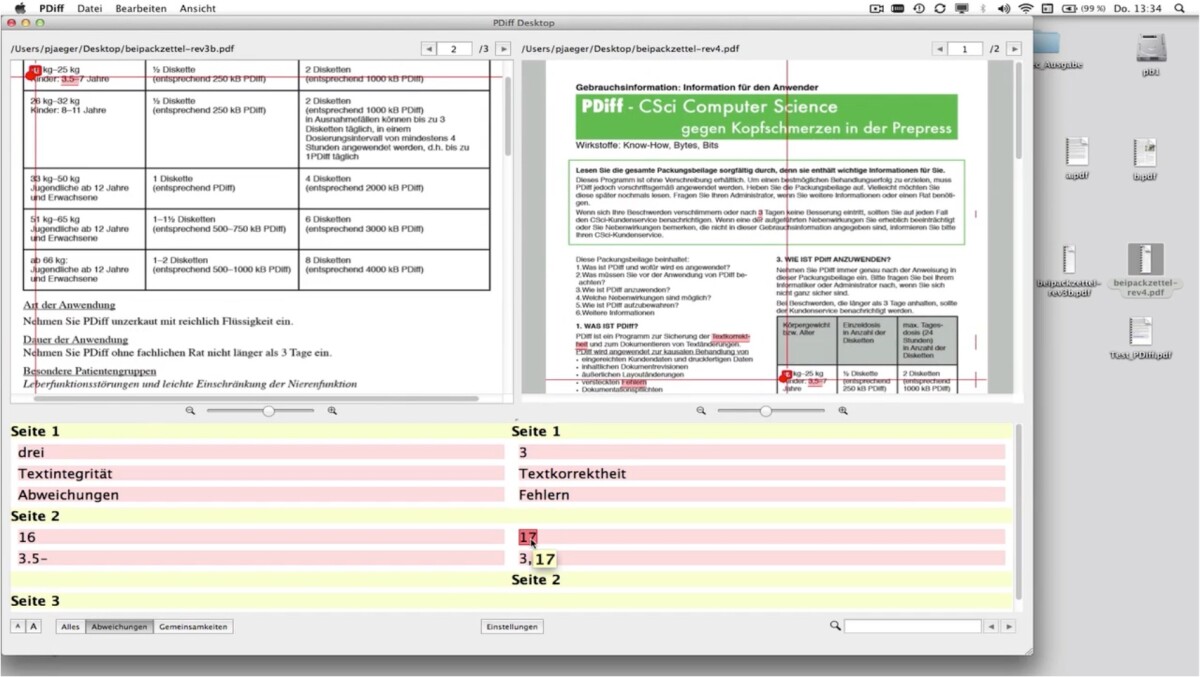Image resolution: width=1200 pixels, height=677 pixels.
Task: Jump to previous search result arrow
Action: 991,626
